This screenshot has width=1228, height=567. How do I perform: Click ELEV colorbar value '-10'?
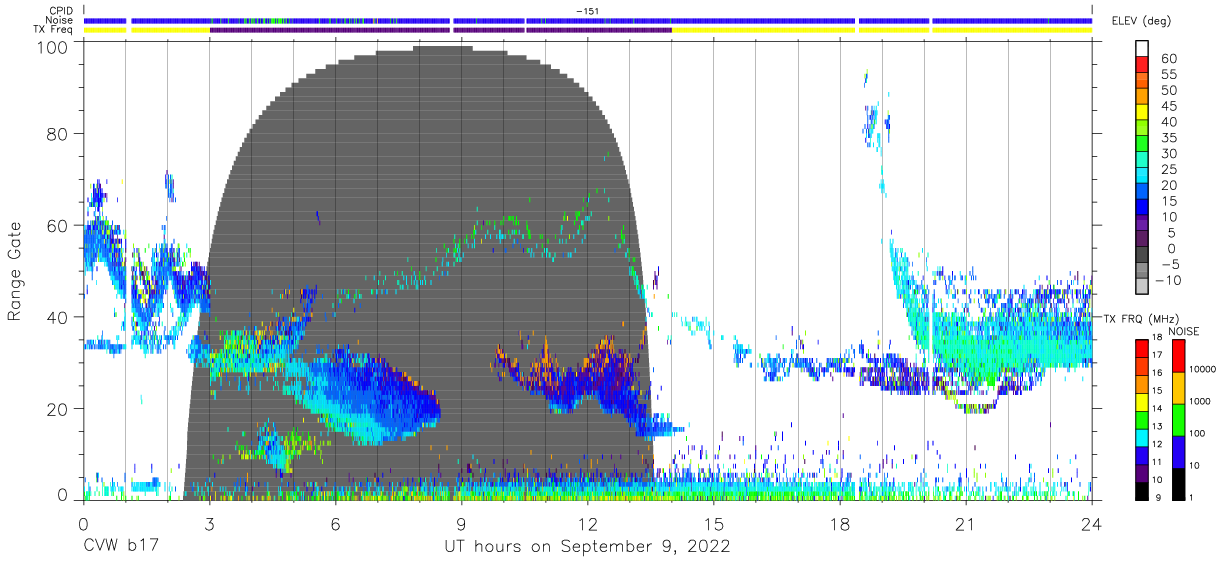point(1168,280)
